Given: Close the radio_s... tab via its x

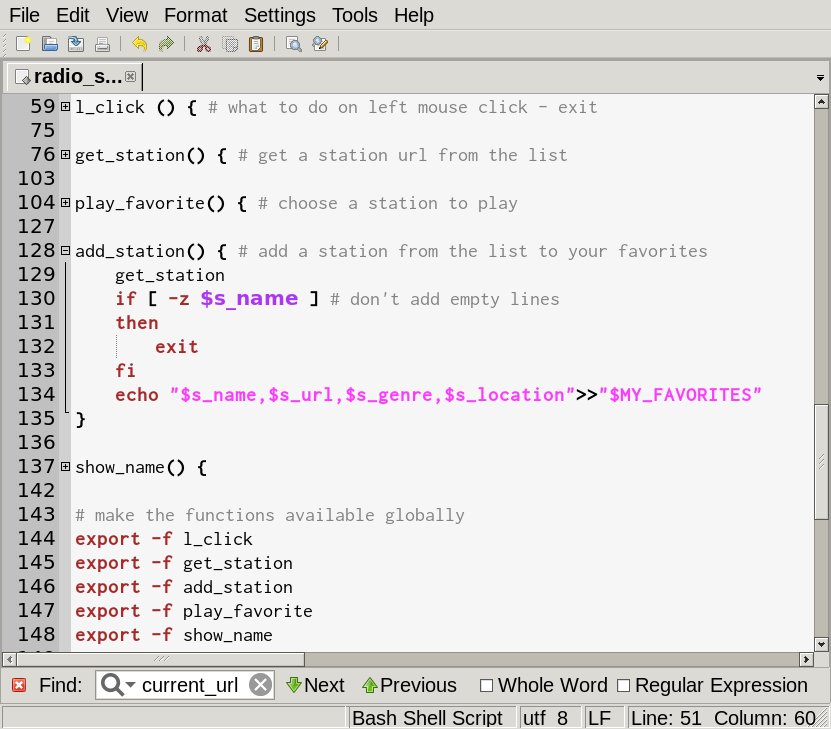Looking at the screenshot, I should coord(130,76).
